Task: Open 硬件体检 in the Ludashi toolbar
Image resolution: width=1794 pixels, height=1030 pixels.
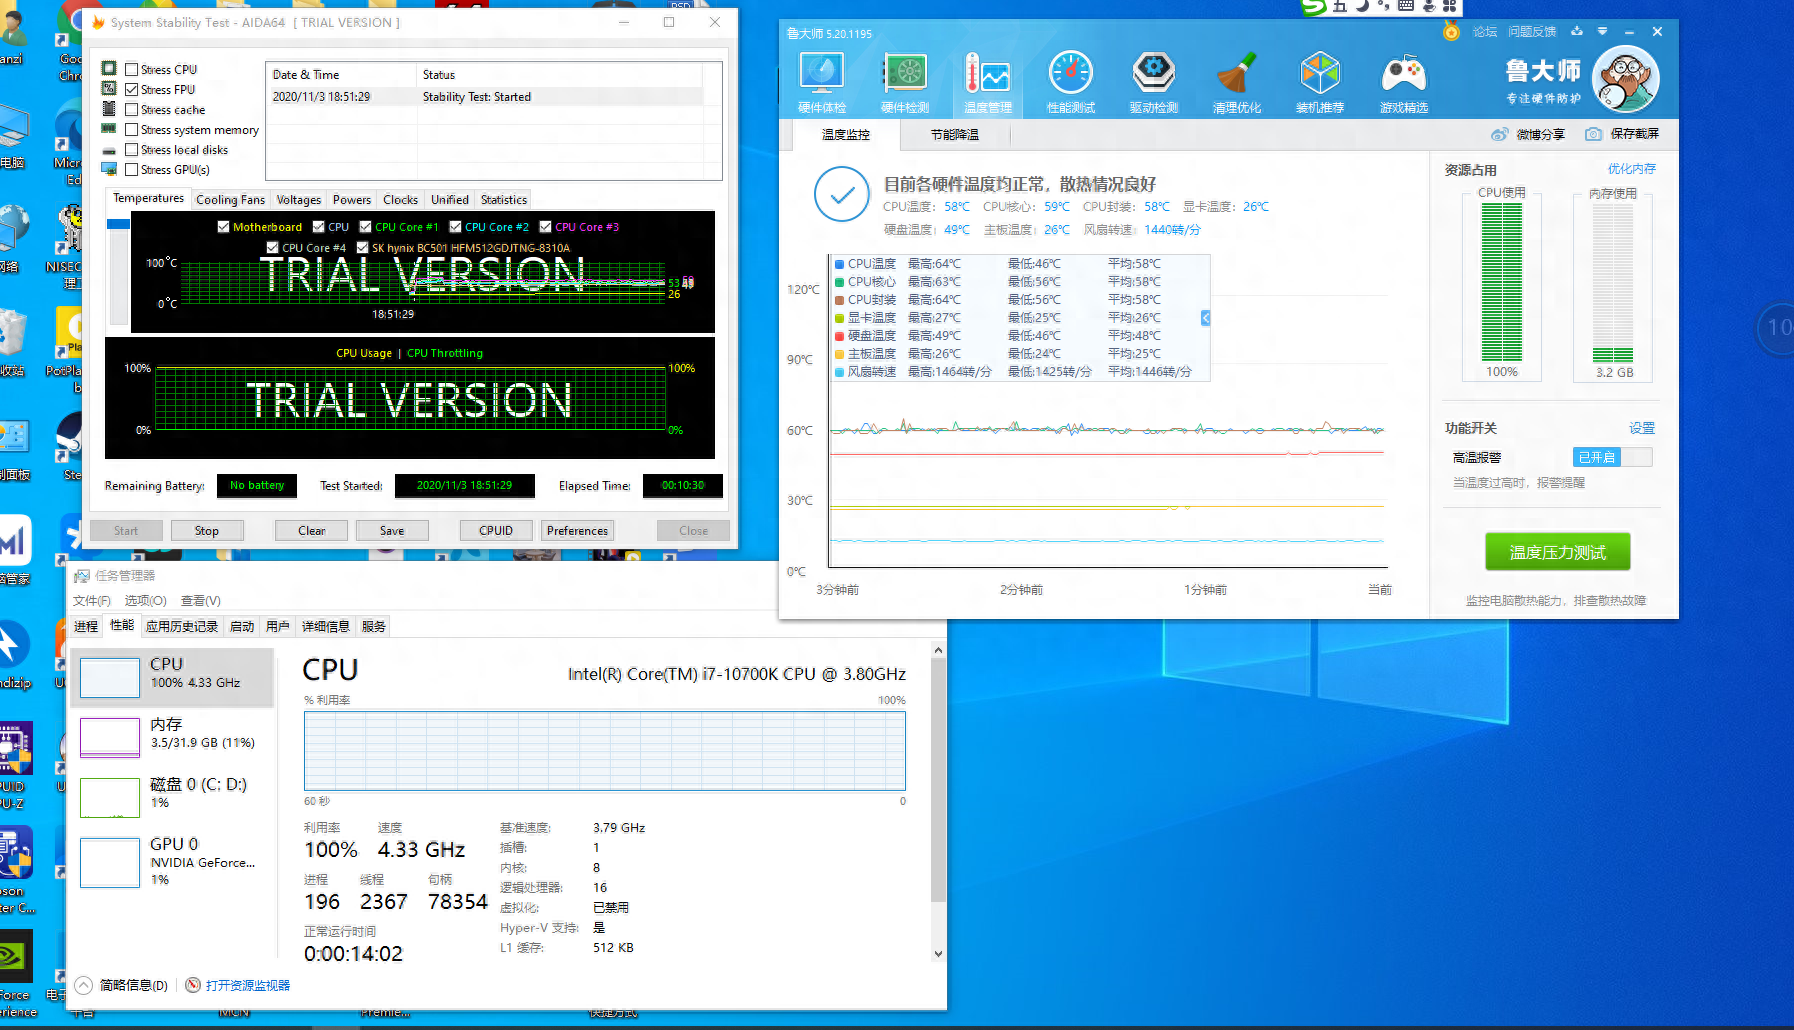Action: pos(822,82)
